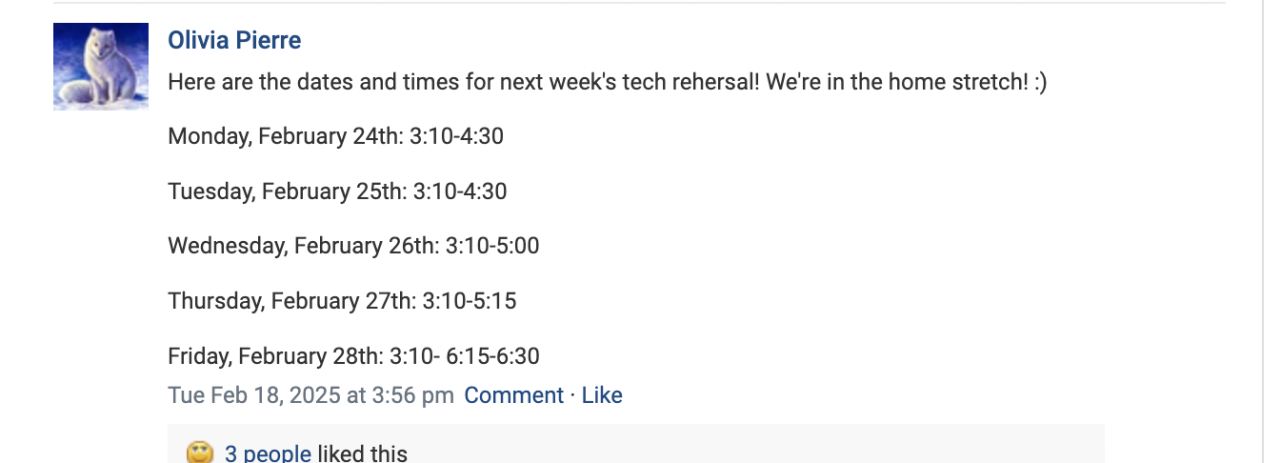Click Olivia Pierre's arctic fox avatar
Image resolution: width=1280 pixels, height=463 pixels.
coord(101,67)
